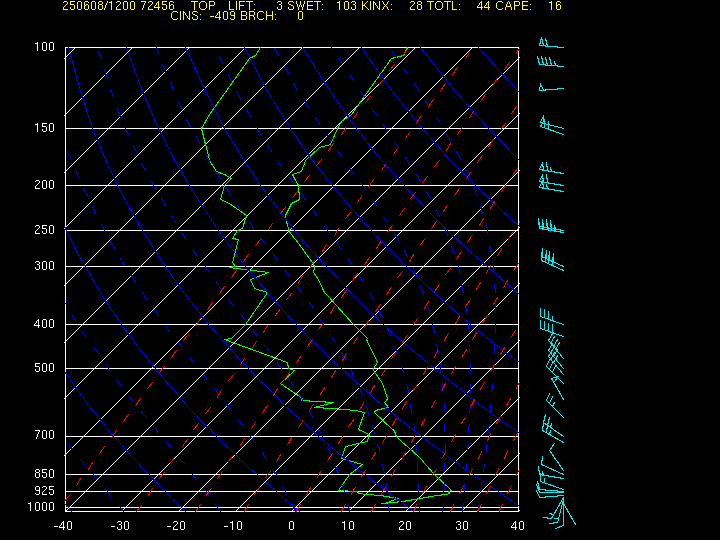Click the 30 temperature axis label
The width and height of the screenshot is (720, 540).
pos(462,526)
